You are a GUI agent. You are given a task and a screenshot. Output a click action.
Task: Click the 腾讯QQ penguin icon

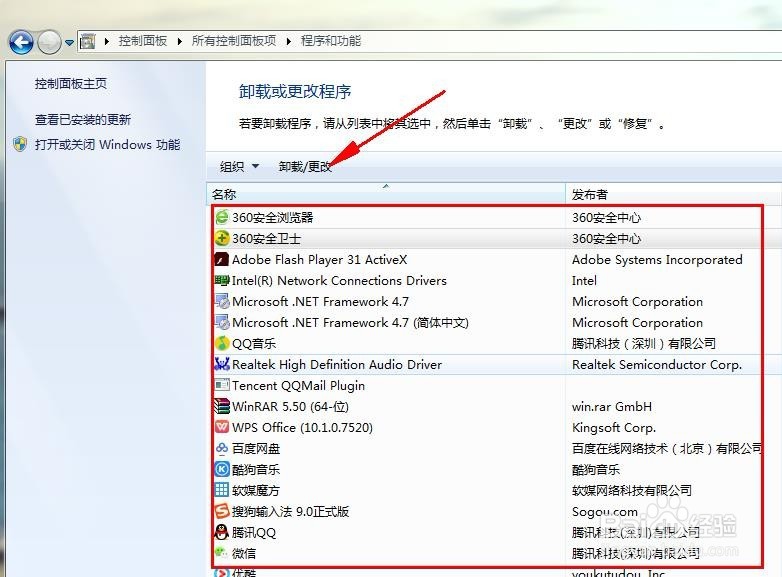222,532
